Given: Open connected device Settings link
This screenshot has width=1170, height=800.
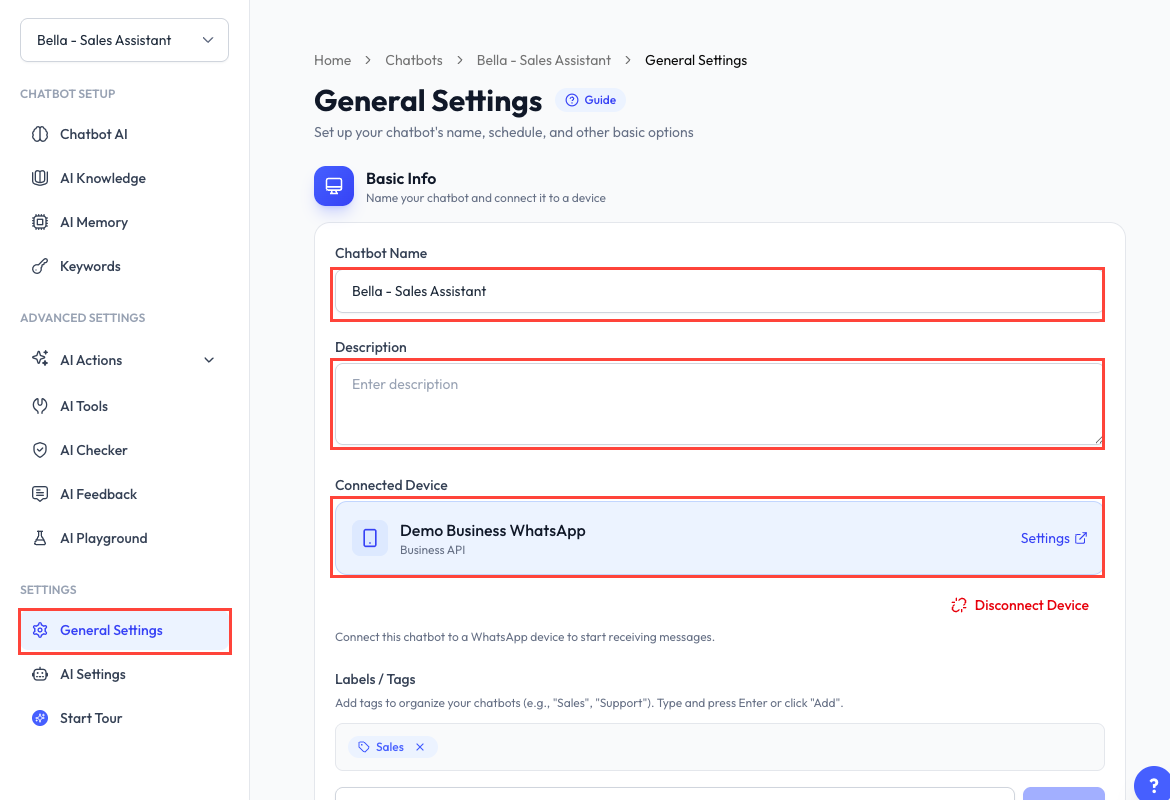Looking at the screenshot, I should coord(1053,538).
